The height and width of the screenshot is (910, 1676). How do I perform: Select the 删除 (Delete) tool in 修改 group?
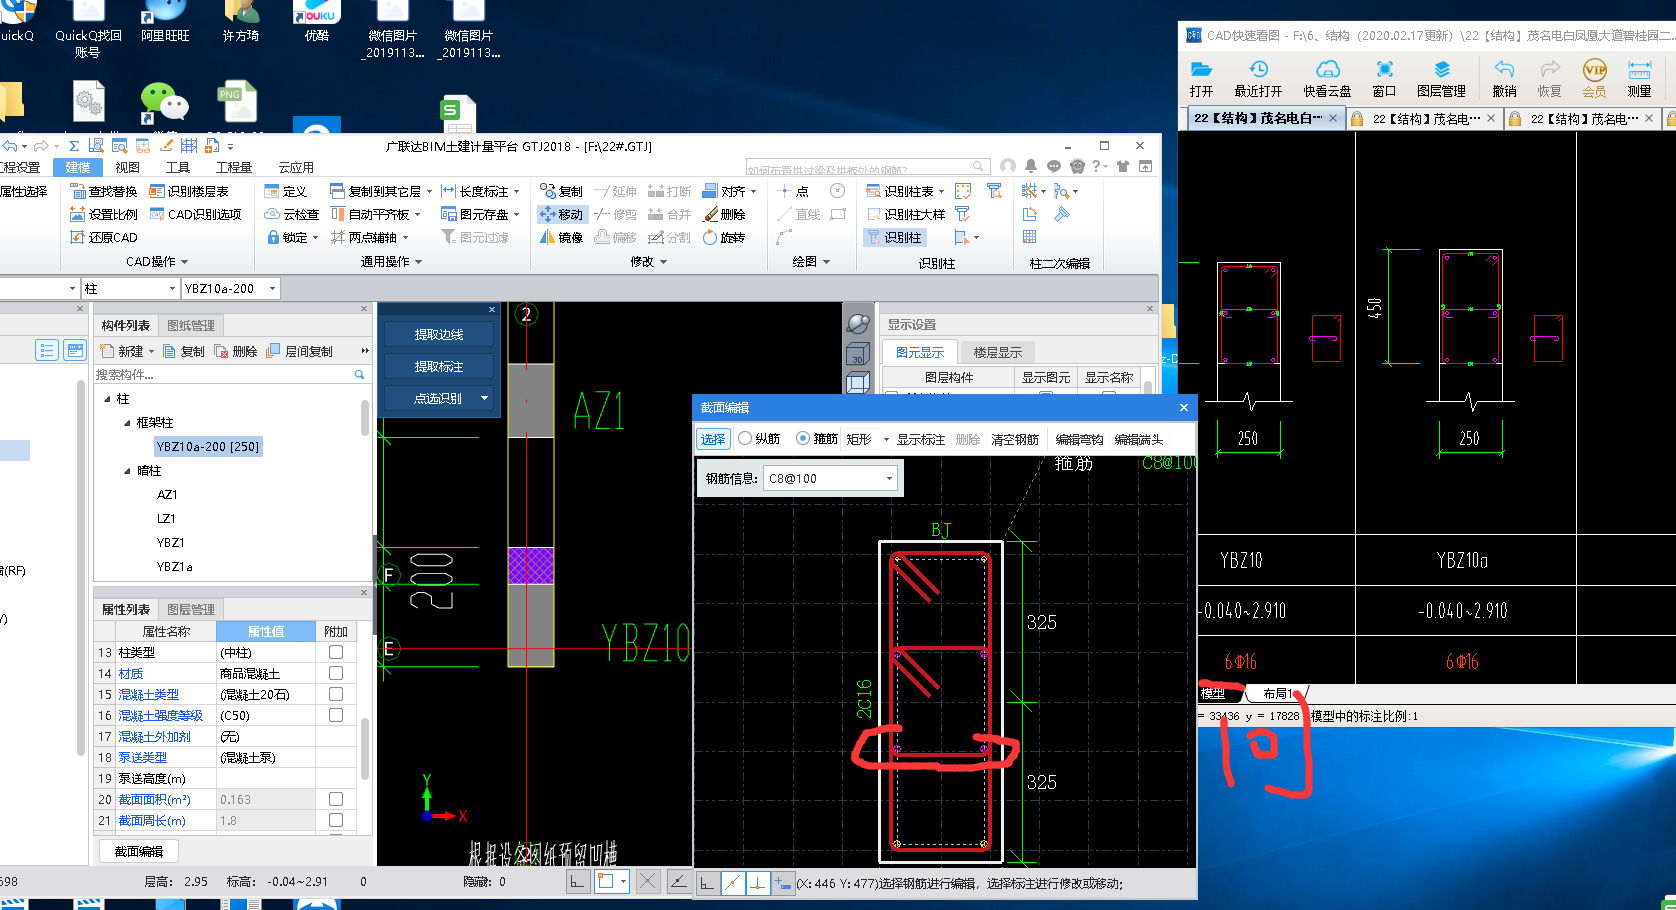[724, 214]
